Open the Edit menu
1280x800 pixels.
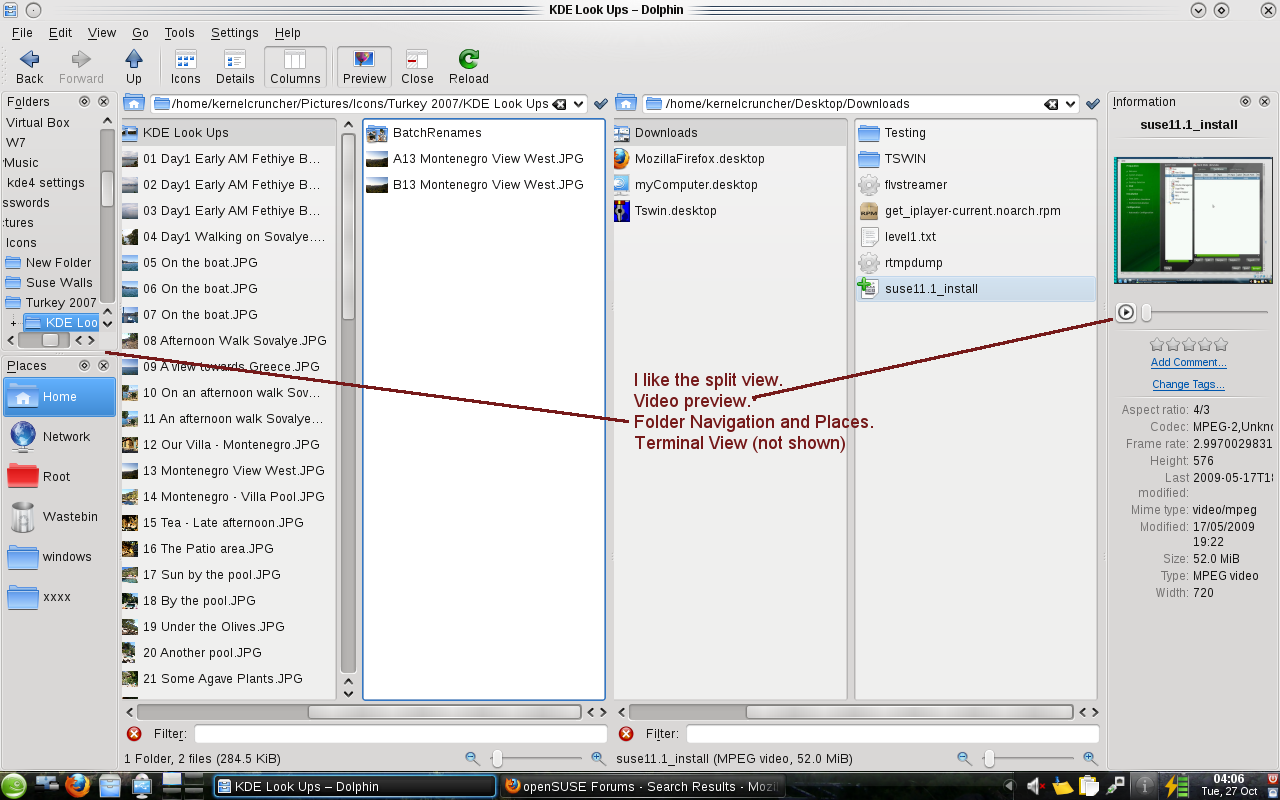click(x=60, y=33)
